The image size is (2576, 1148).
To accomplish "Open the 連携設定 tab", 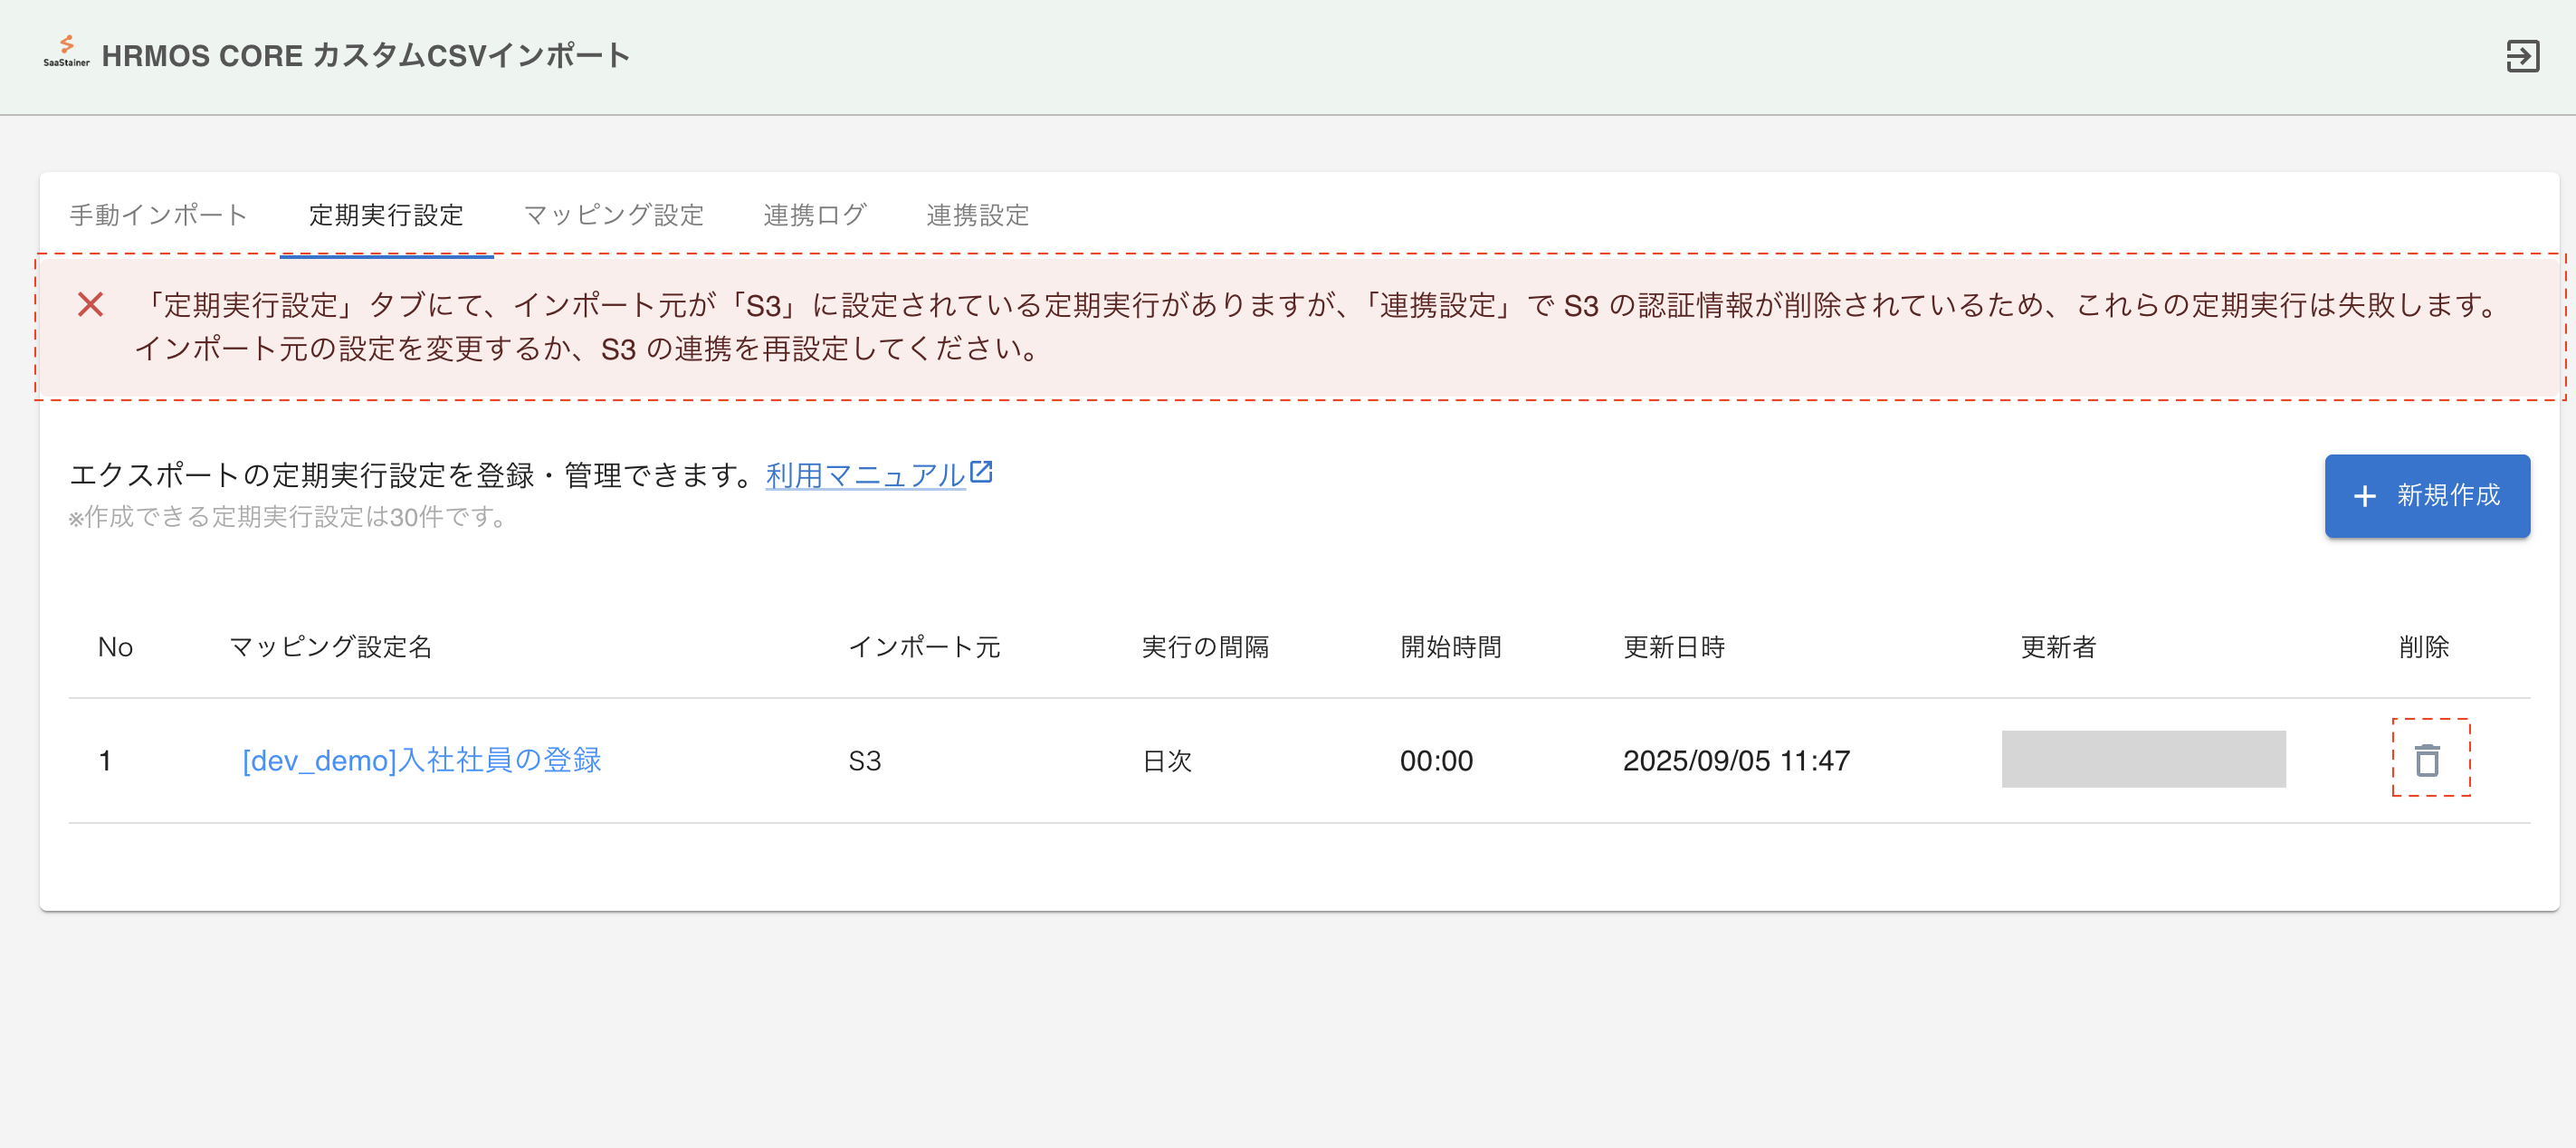I will (977, 215).
